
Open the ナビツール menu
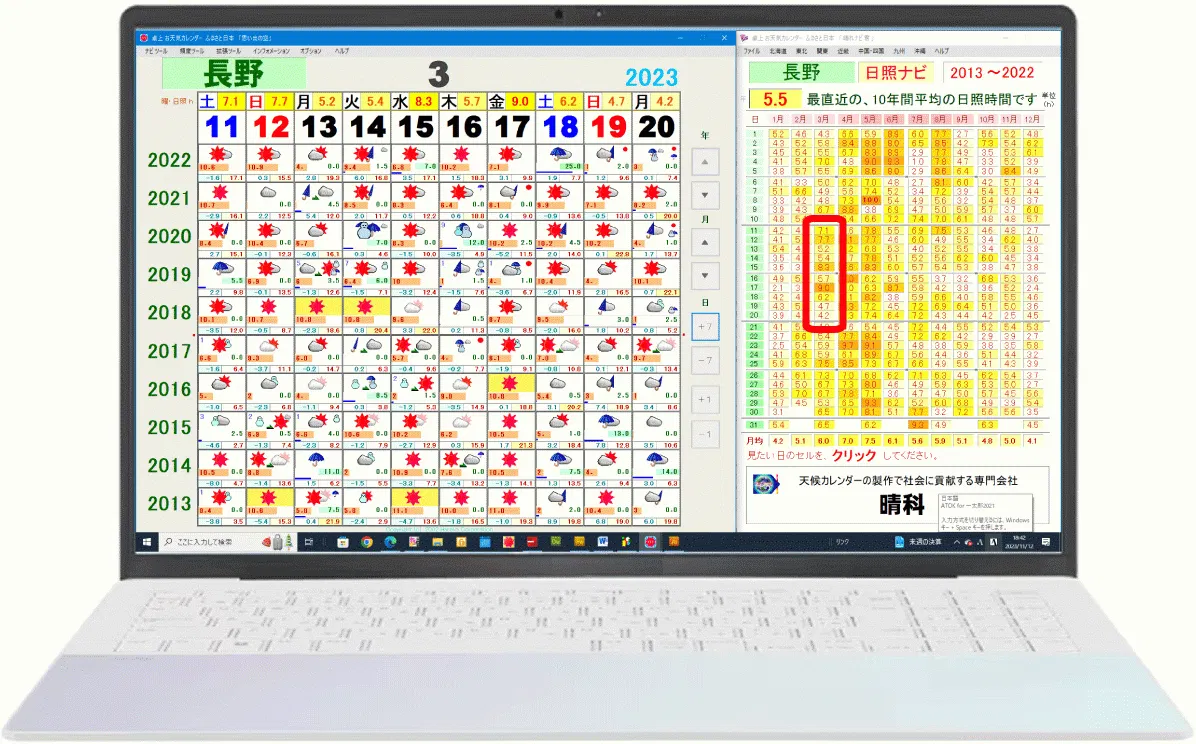156,50
